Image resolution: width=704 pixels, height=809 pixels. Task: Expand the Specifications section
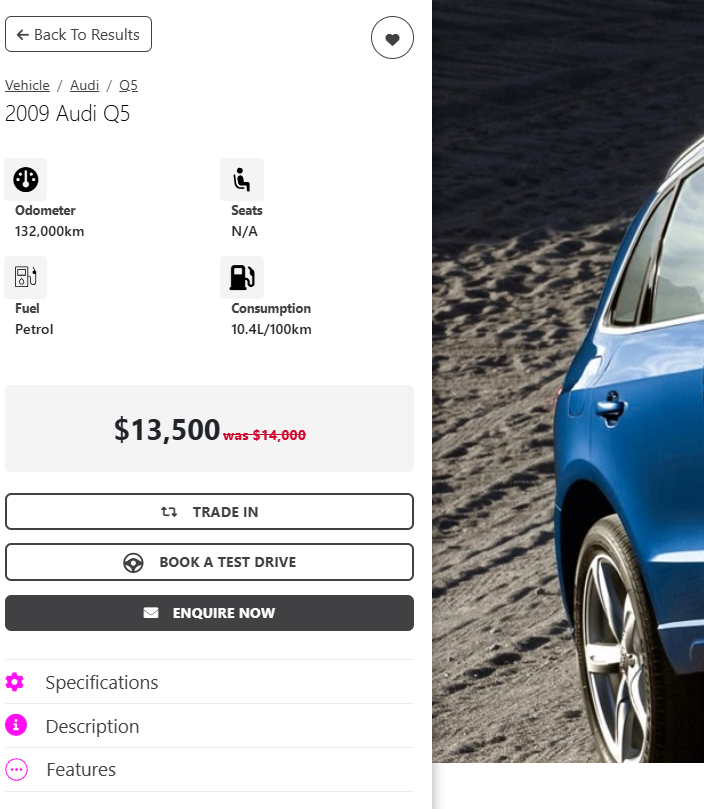point(210,682)
